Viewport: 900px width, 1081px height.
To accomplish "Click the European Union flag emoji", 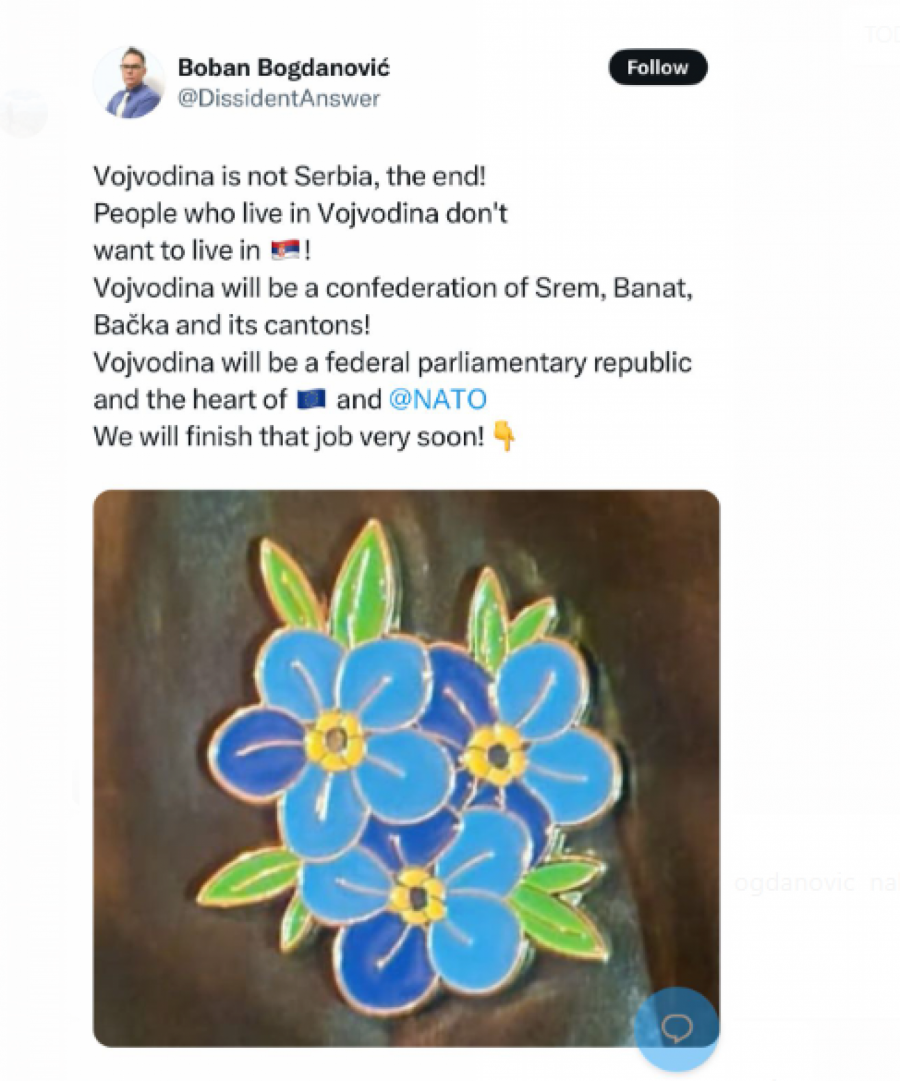I will click(313, 400).
